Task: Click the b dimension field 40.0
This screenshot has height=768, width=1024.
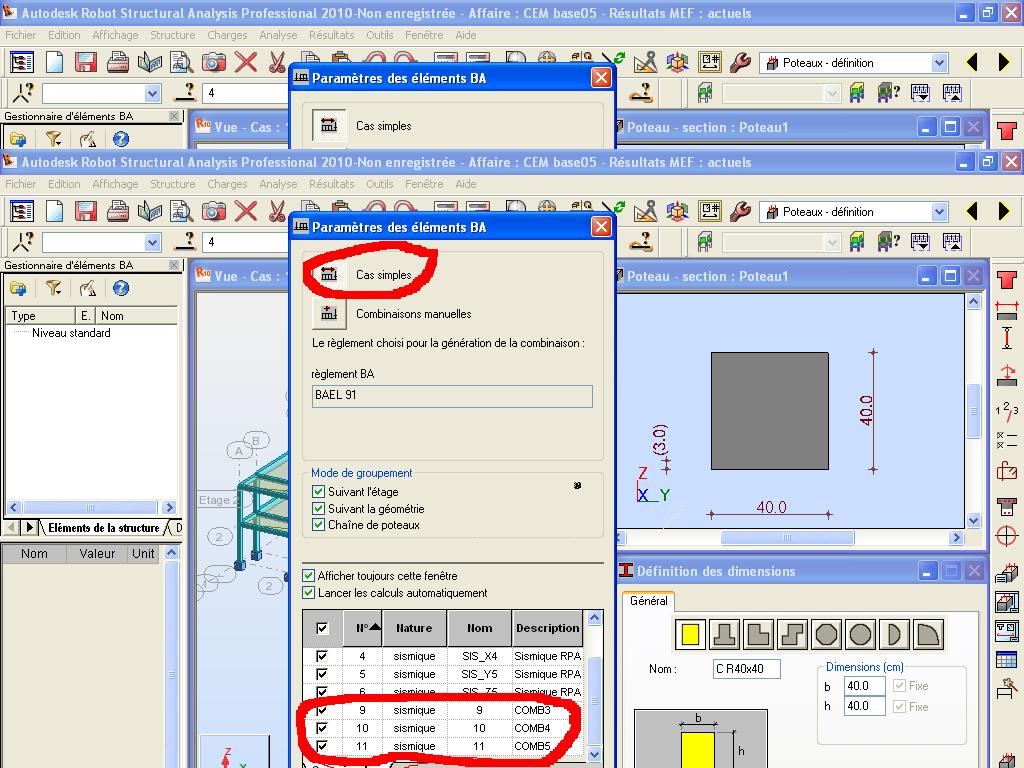Action: [864, 686]
